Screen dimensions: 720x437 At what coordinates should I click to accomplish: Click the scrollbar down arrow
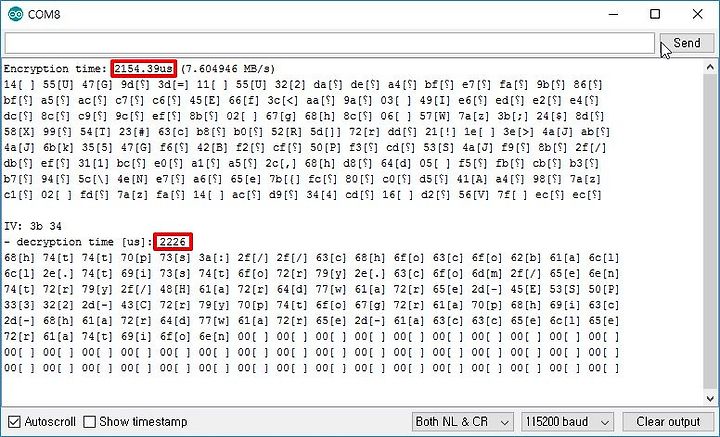click(x=710, y=398)
